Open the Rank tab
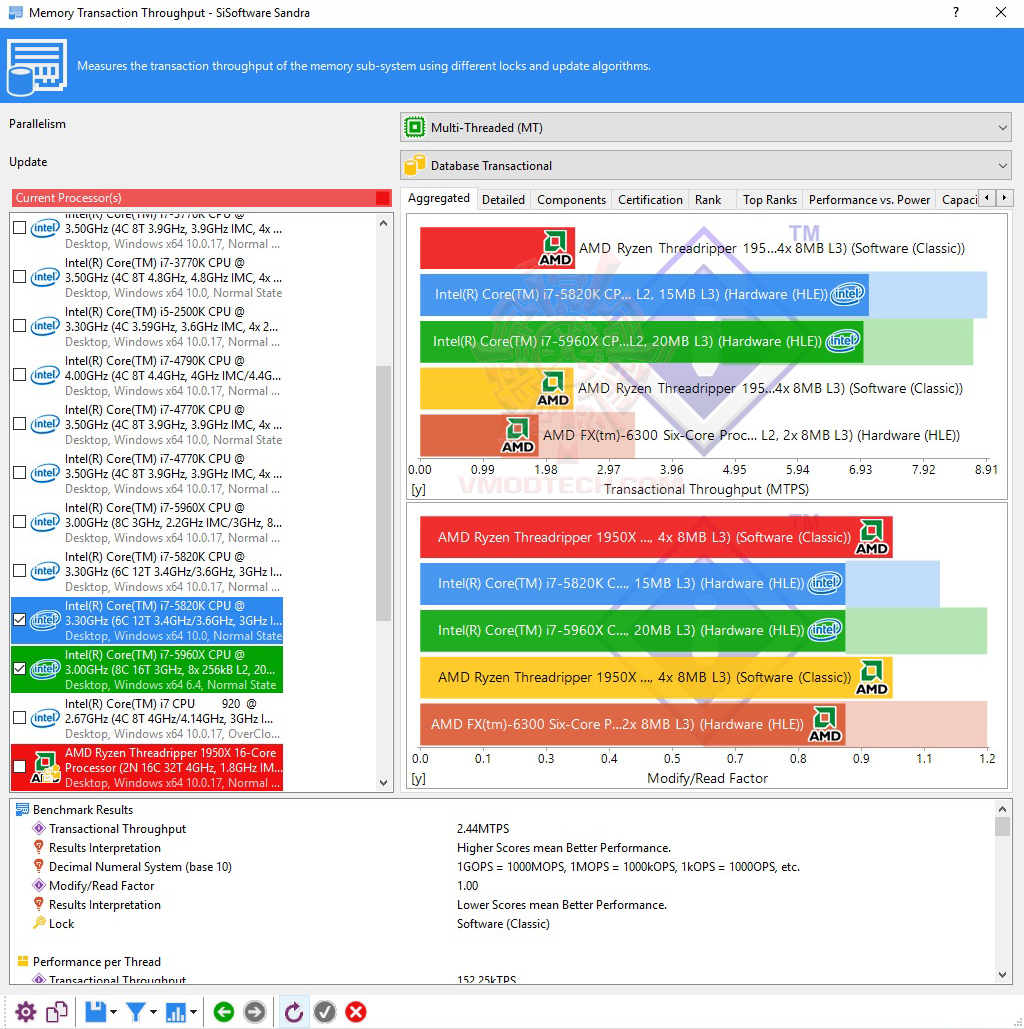Viewport: 1024px width, 1029px height. (x=708, y=200)
